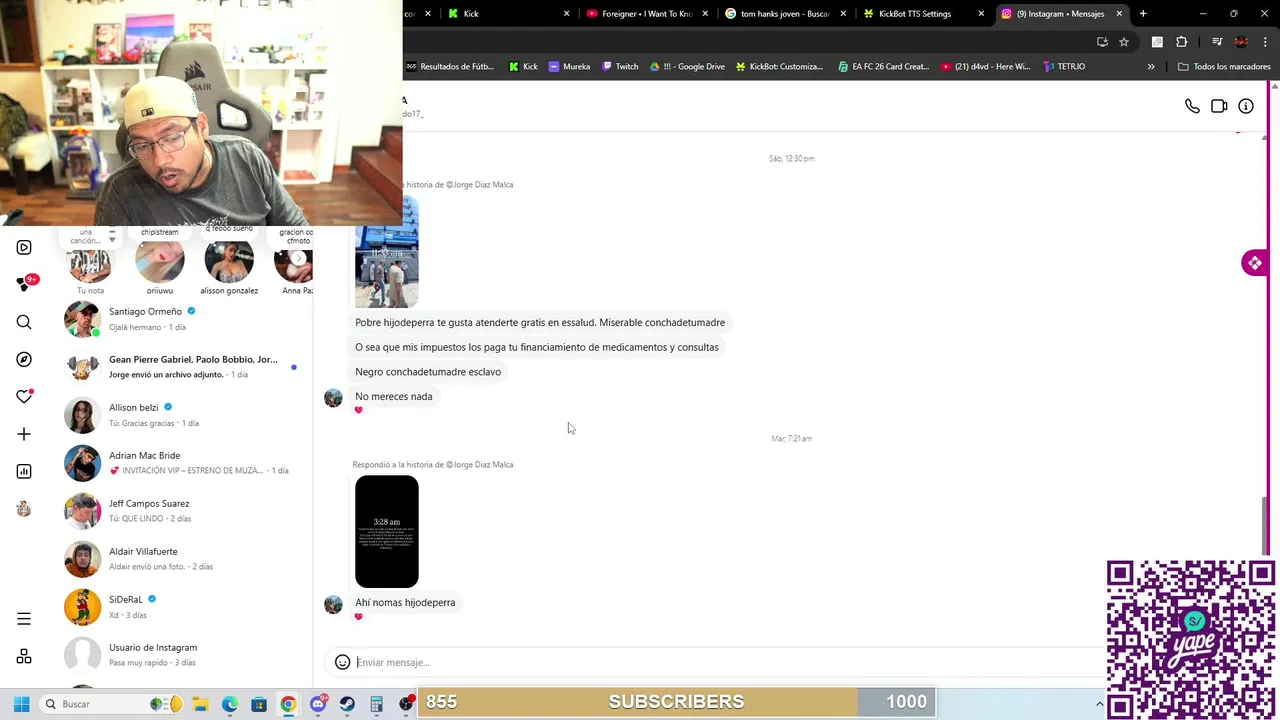Image resolution: width=1280 pixels, height=720 pixels.
Task: Open chat with Jeff Campos Suarez
Action: pos(186,511)
